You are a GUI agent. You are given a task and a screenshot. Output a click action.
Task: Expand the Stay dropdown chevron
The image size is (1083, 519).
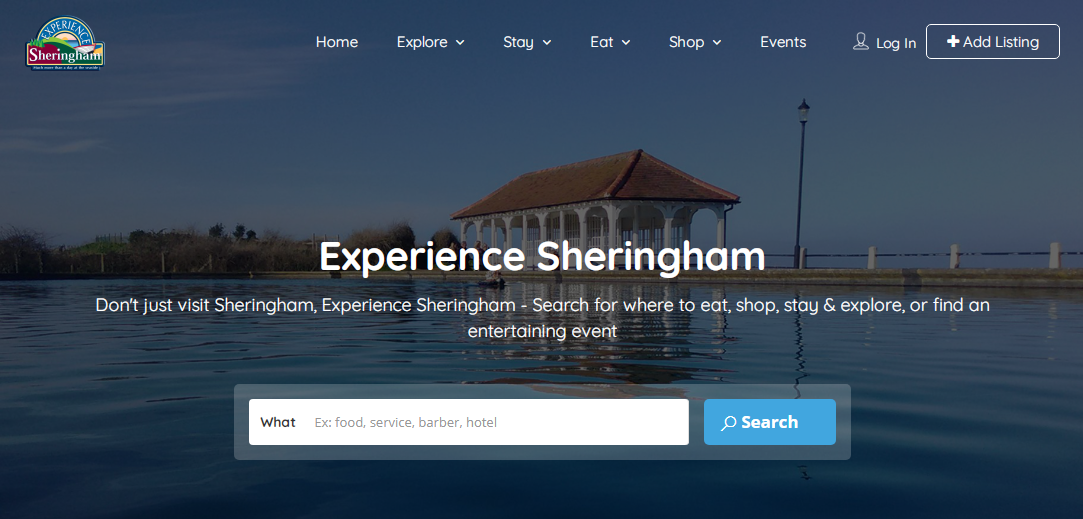pos(547,43)
